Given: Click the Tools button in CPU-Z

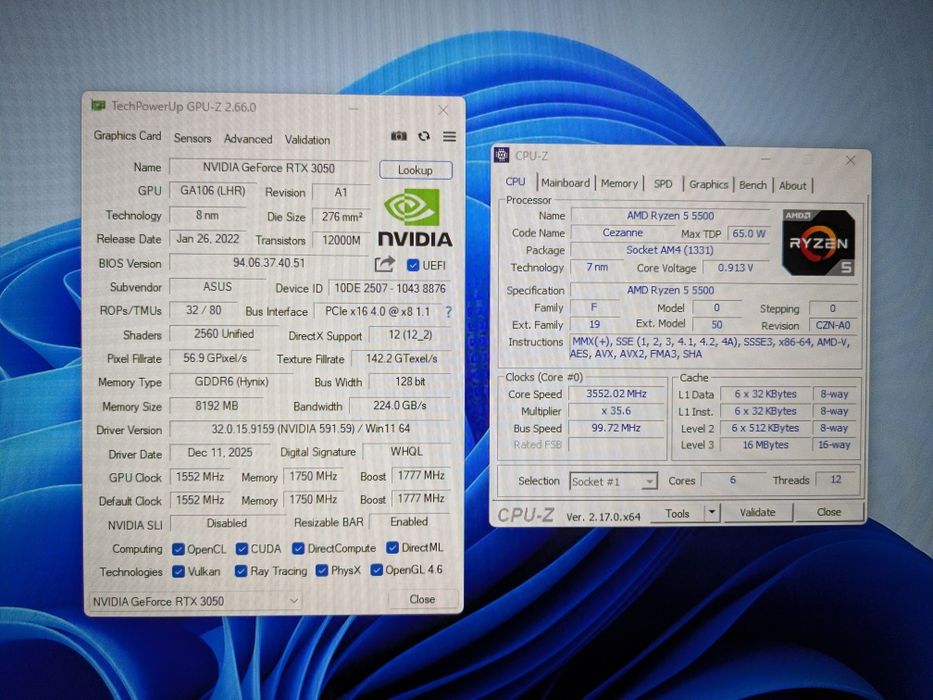Looking at the screenshot, I should [677, 513].
